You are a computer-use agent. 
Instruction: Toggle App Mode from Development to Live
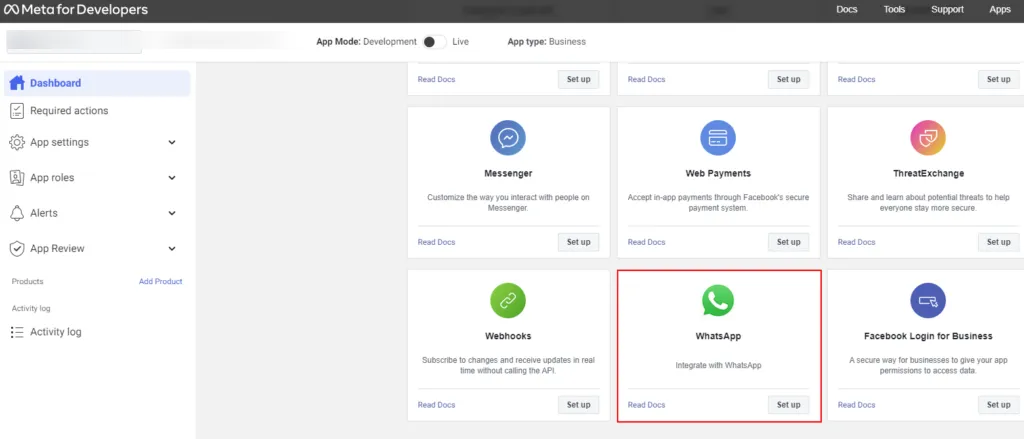pyautogui.click(x=434, y=41)
